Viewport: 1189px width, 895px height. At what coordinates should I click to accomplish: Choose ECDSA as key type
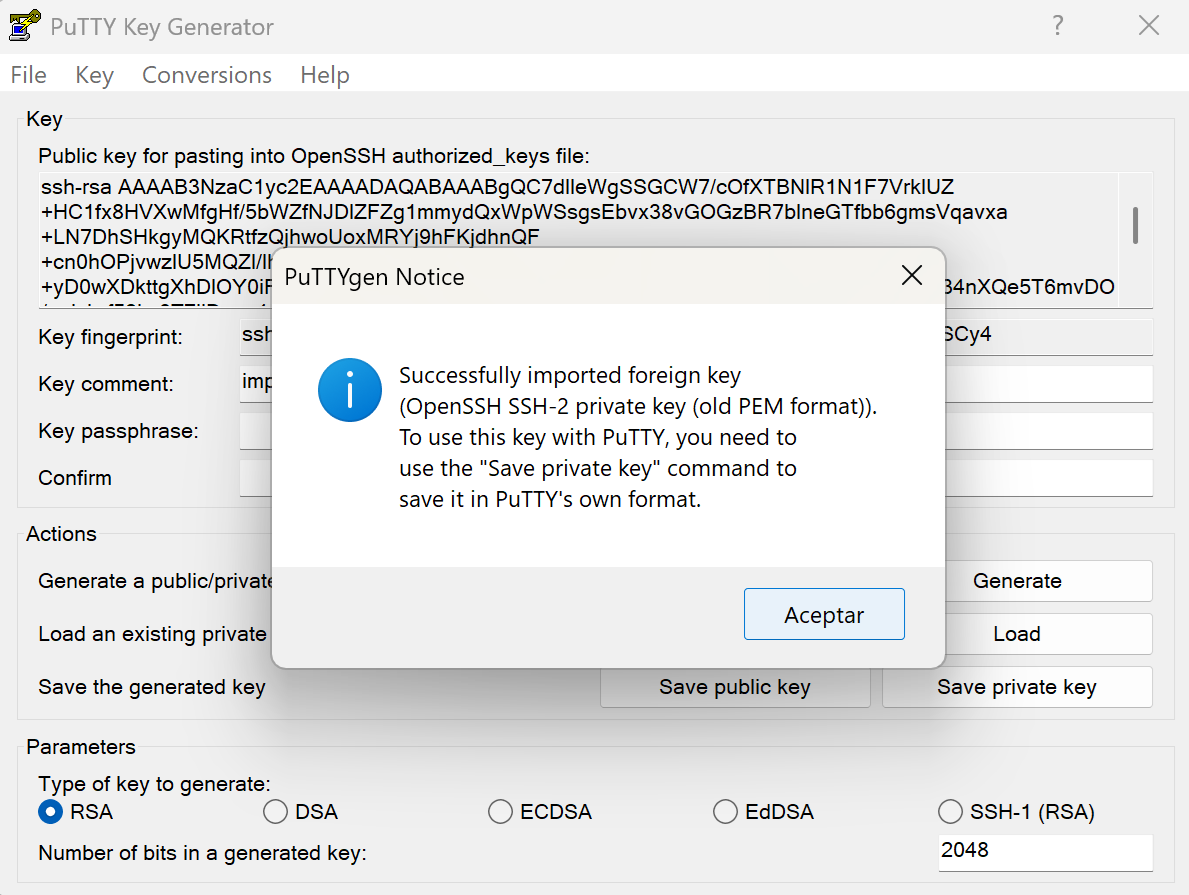(501, 812)
